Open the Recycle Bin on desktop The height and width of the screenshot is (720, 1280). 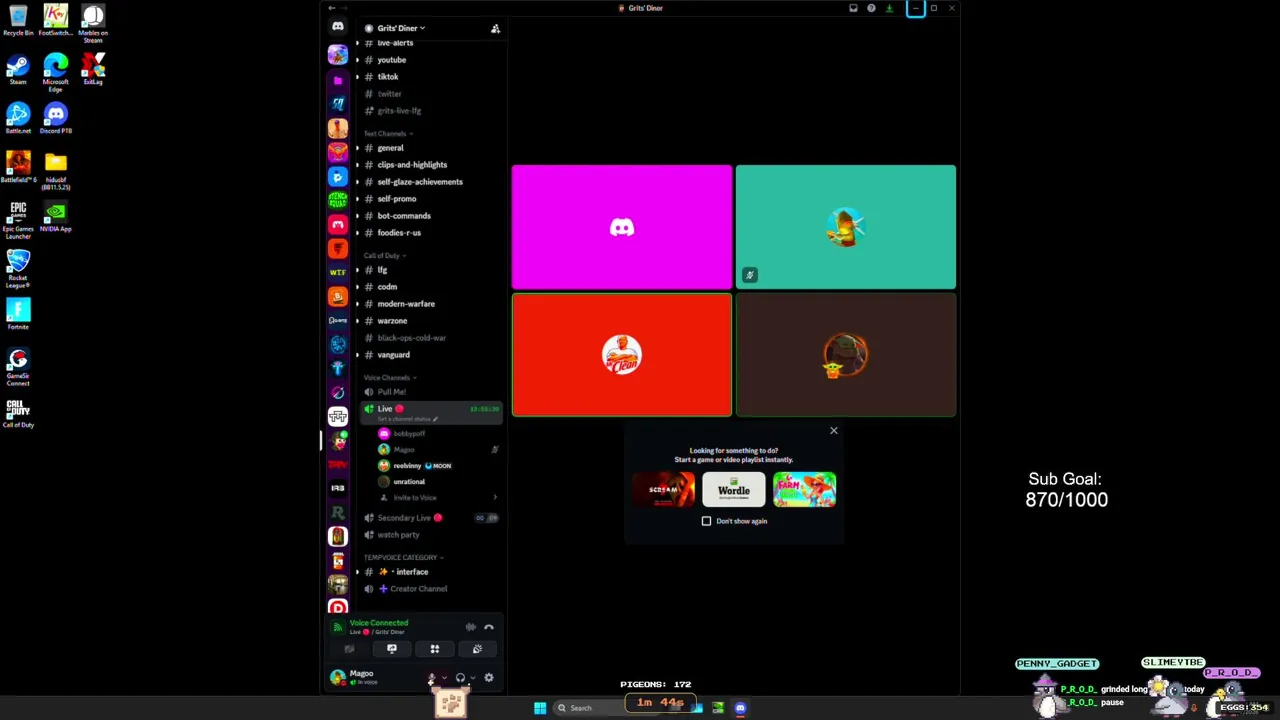18,20
